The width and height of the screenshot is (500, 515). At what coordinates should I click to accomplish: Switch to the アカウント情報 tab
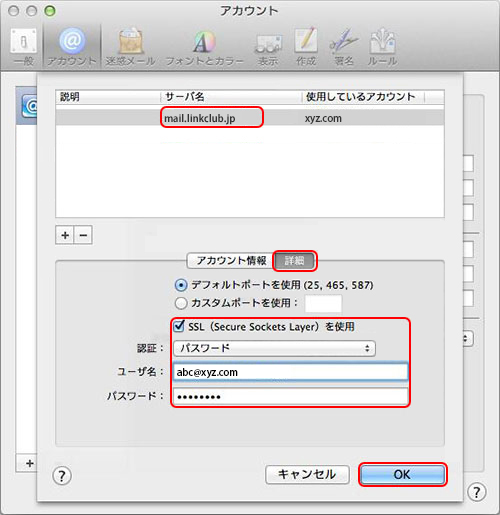click(231, 260)
